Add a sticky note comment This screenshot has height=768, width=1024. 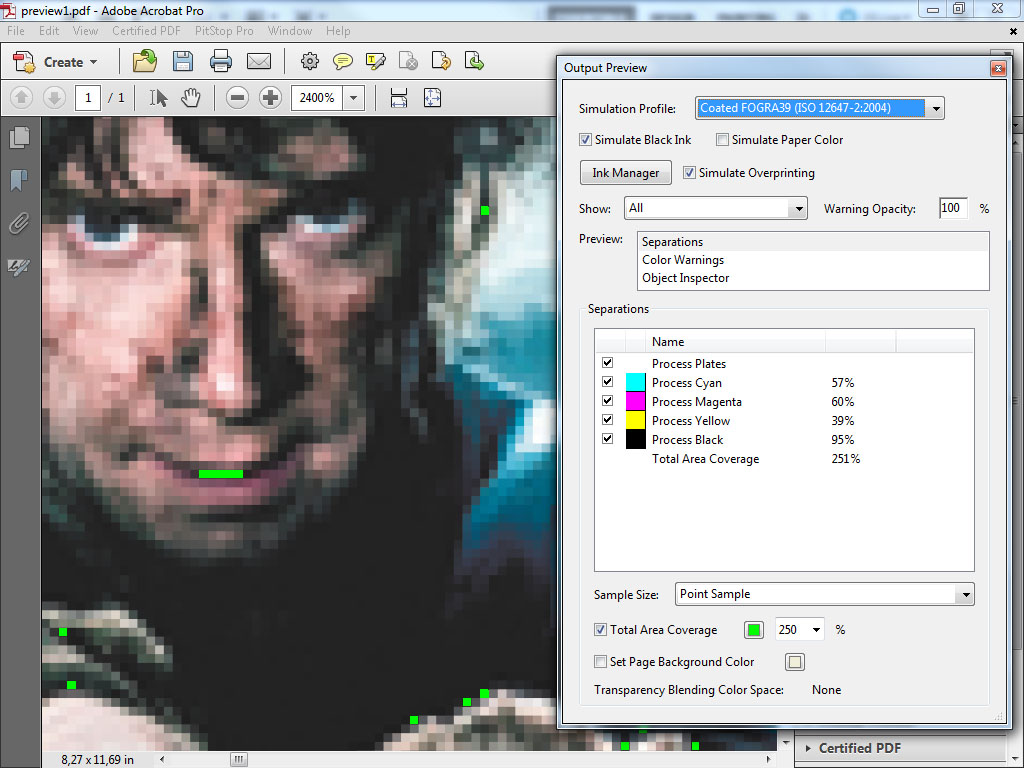[342, 61]
